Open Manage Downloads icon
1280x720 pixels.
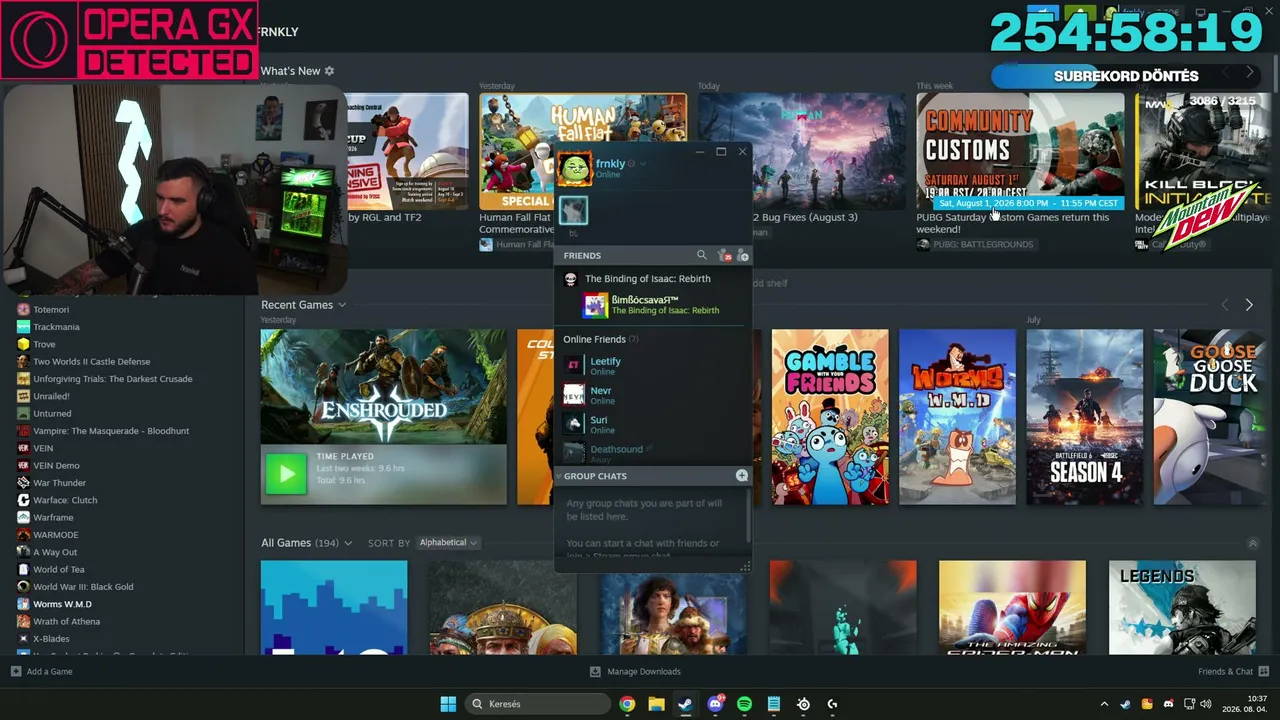[x=595, y=671]
